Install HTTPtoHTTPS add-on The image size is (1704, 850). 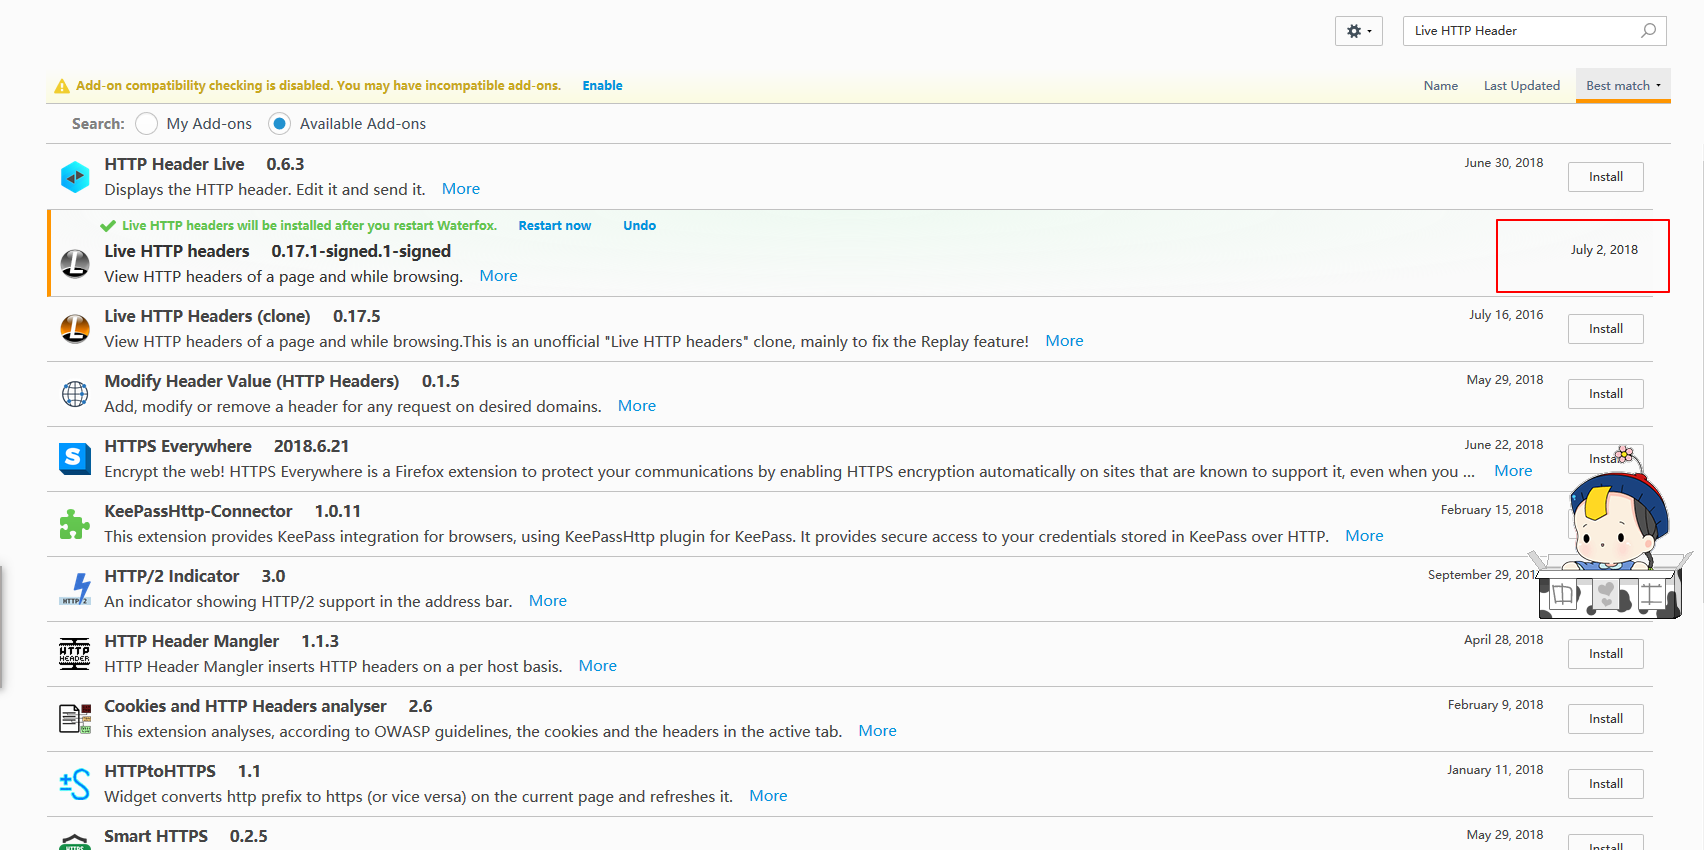[x=1606, y=784]
